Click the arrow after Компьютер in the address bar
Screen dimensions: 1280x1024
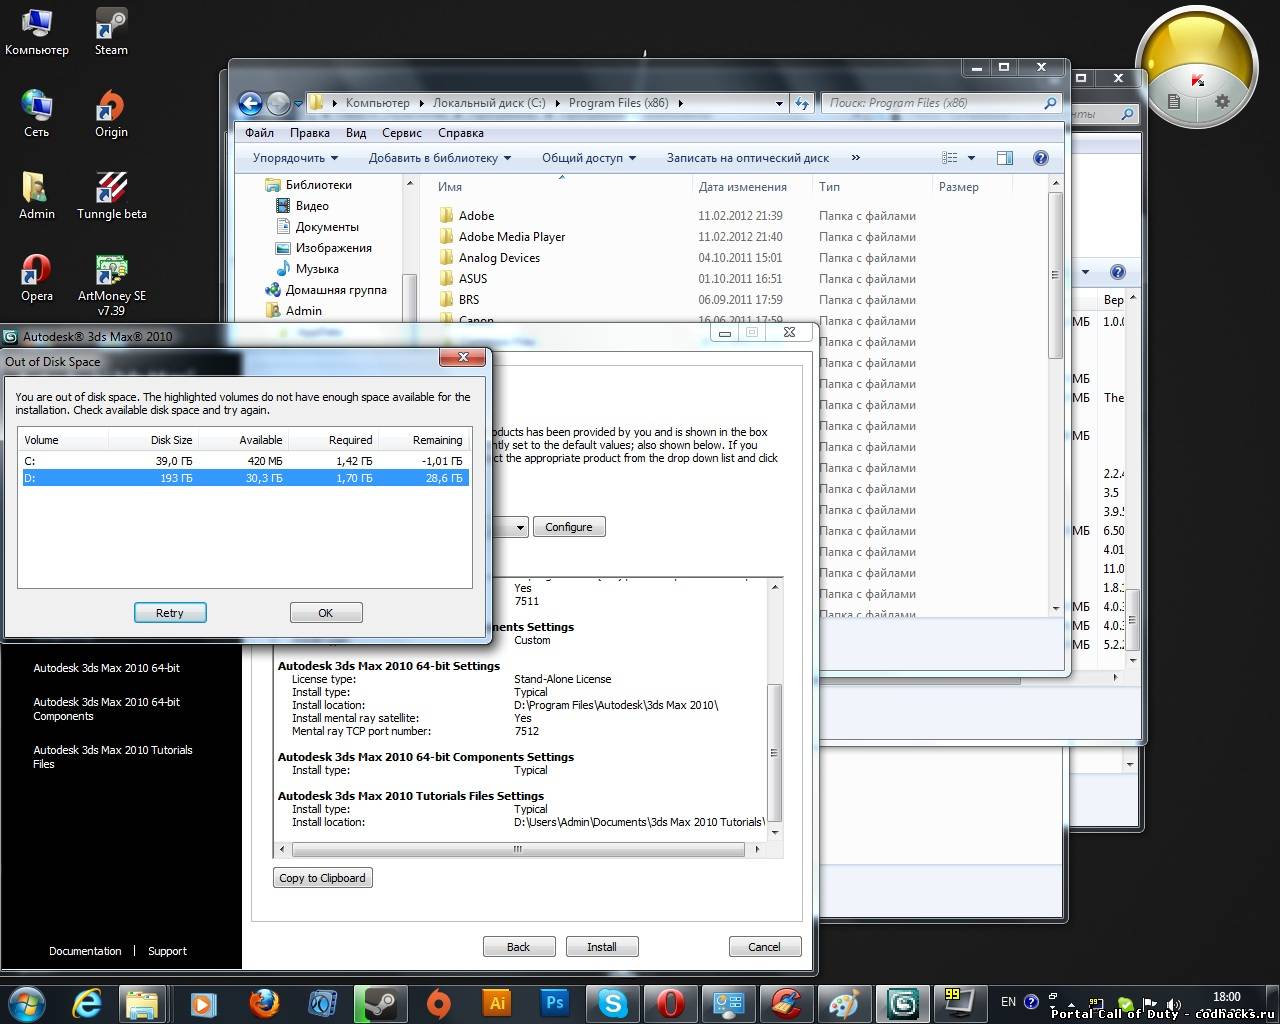[x=421, y=103]
